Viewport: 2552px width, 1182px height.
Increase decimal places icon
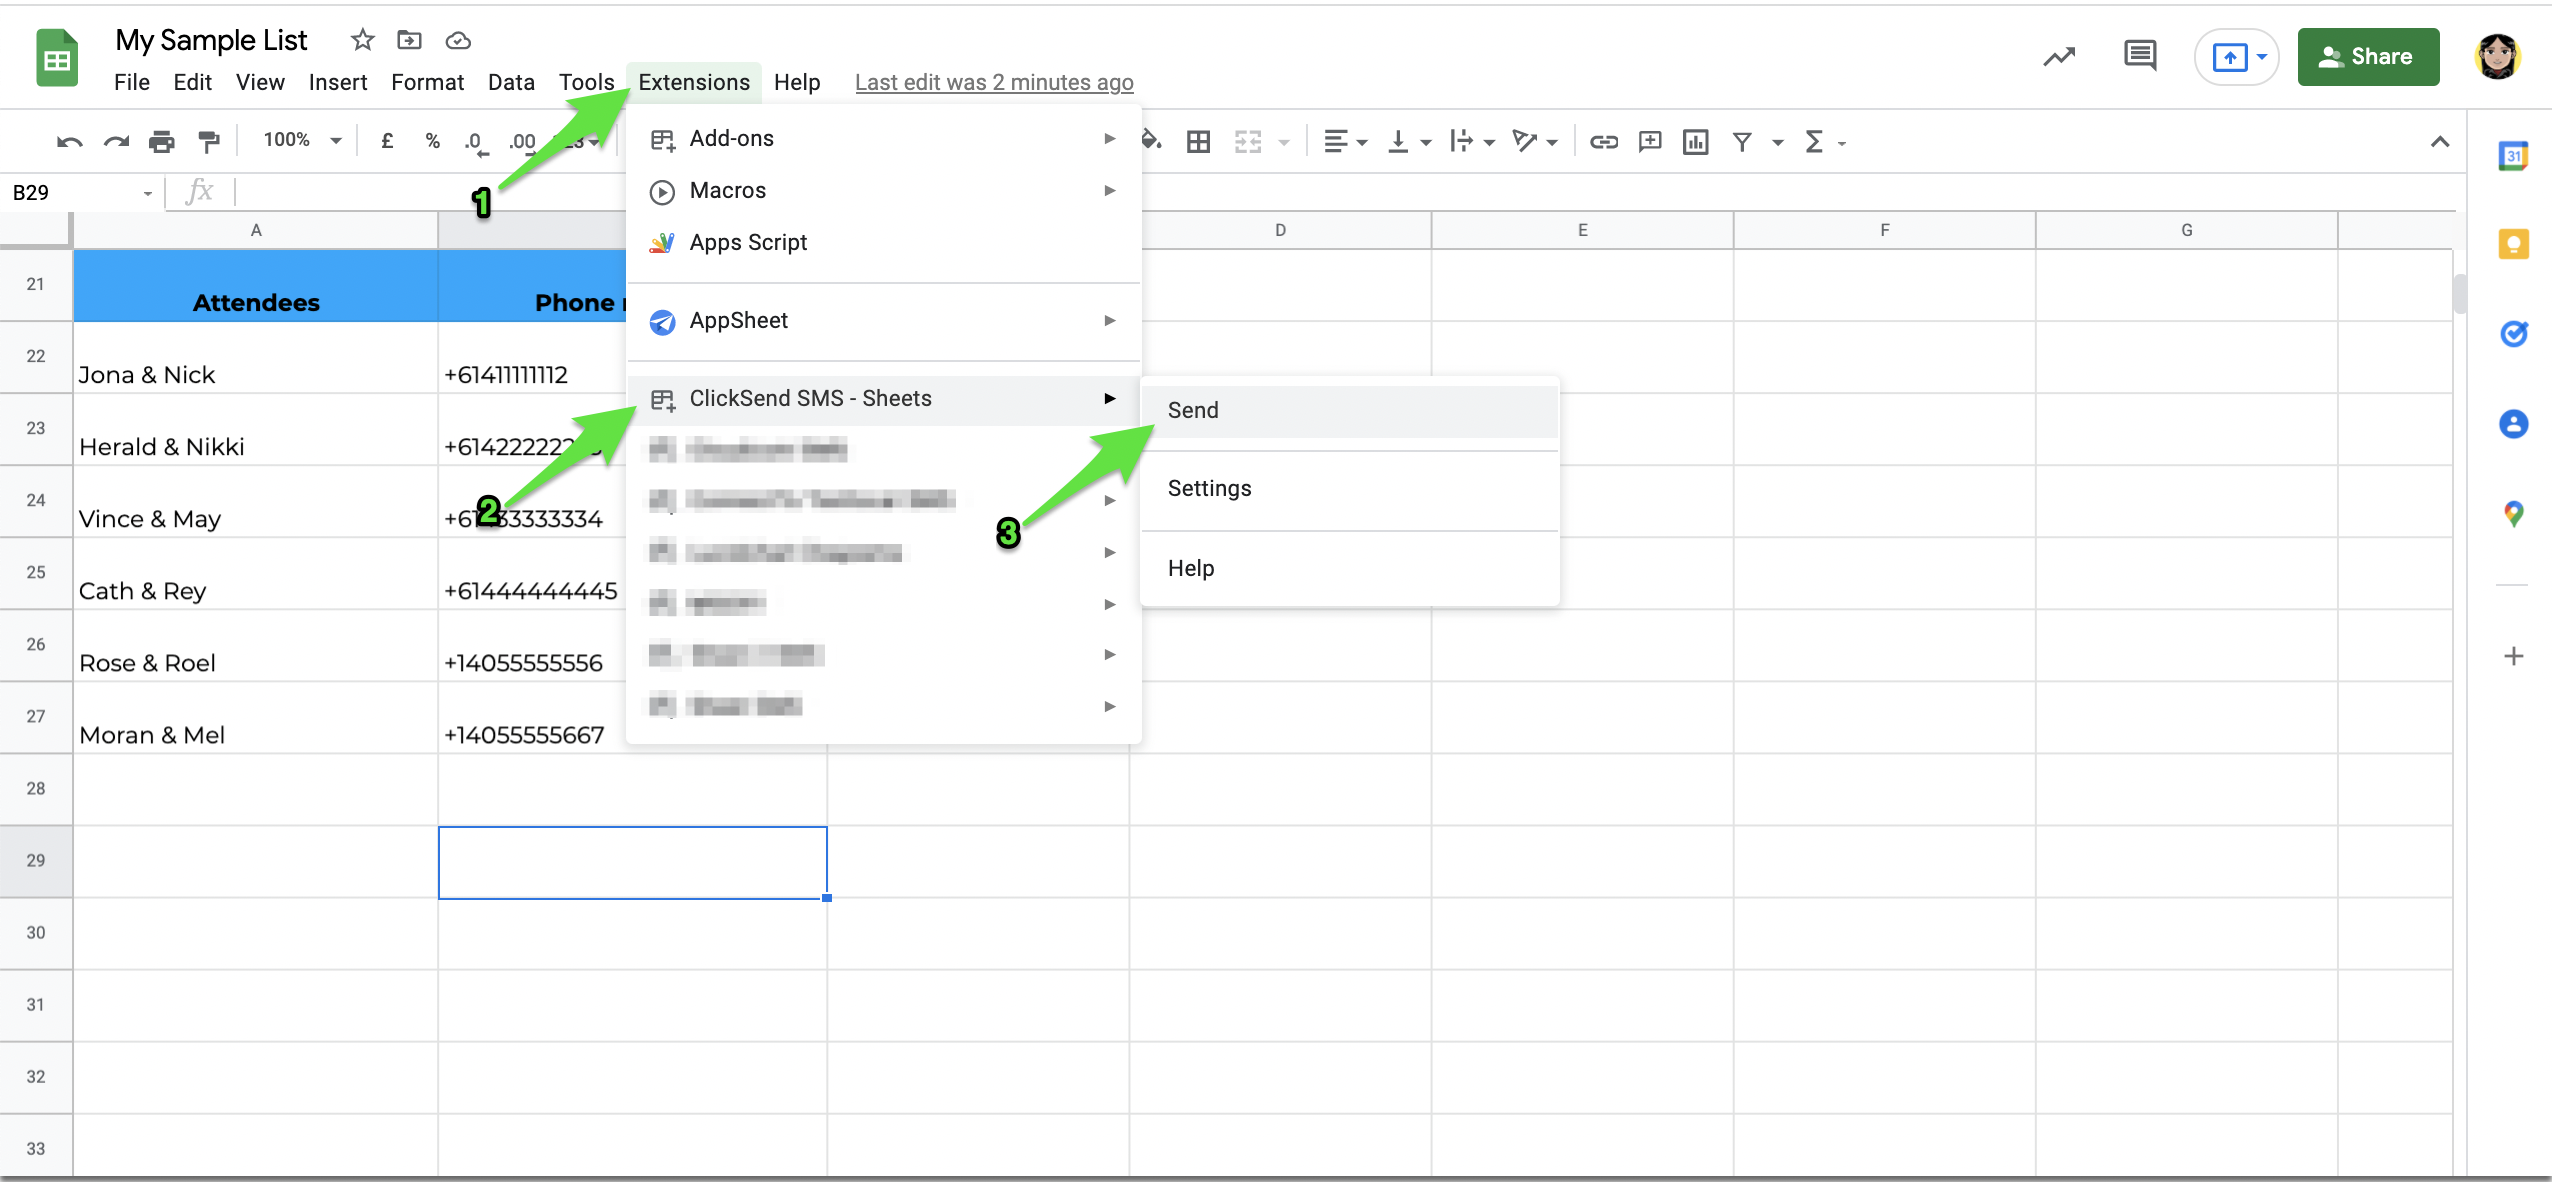(x=522, y=142)
